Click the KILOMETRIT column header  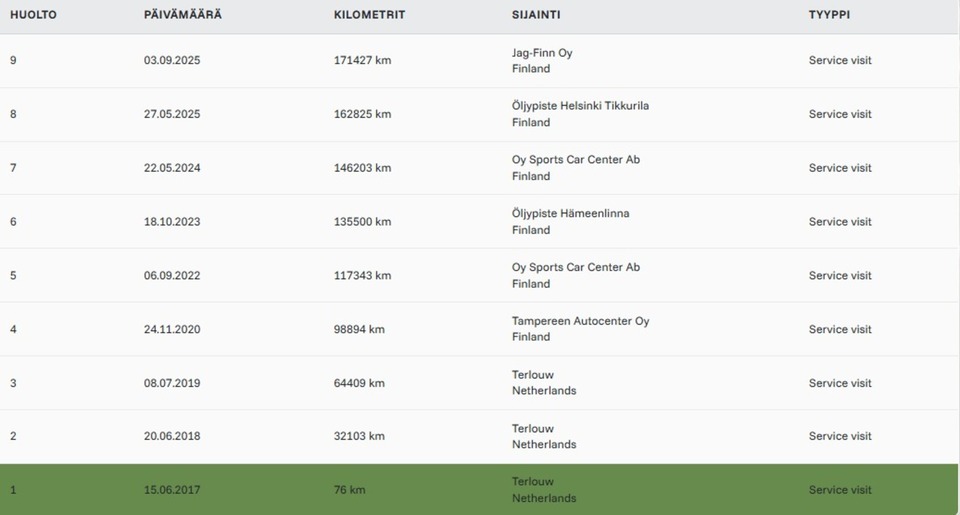point(369,15)
